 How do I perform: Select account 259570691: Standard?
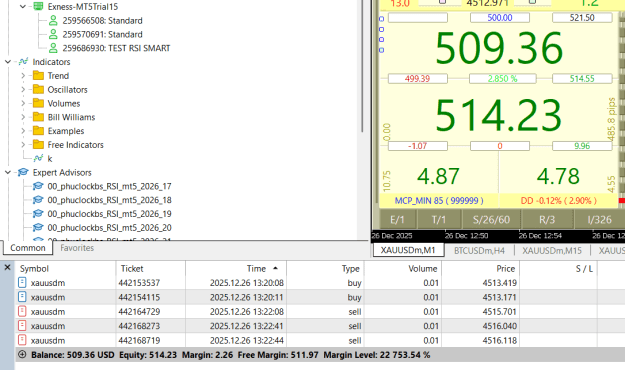coord(102,35)
